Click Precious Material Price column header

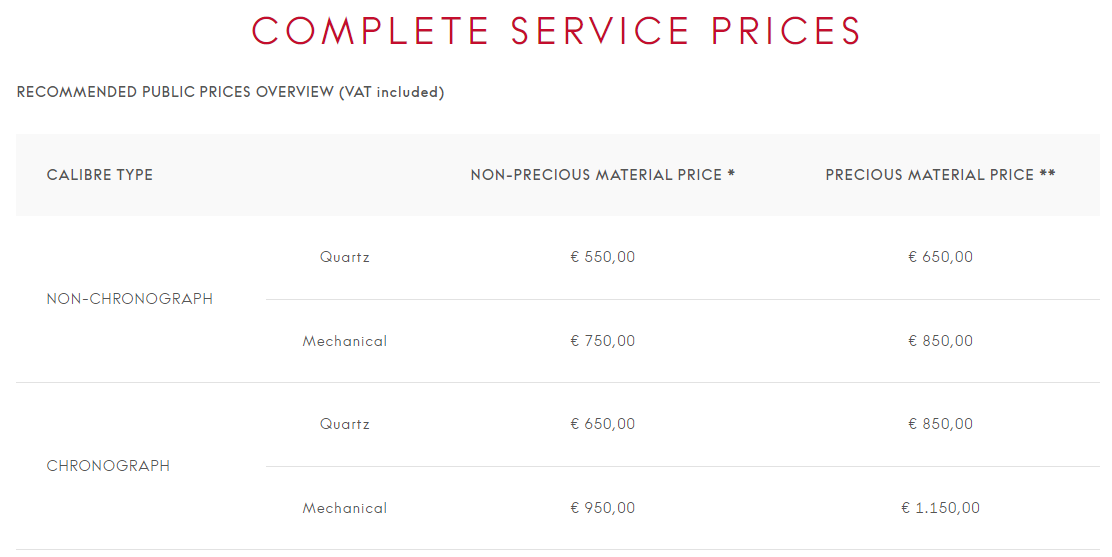pyautogui.click(x=940, y=175)
